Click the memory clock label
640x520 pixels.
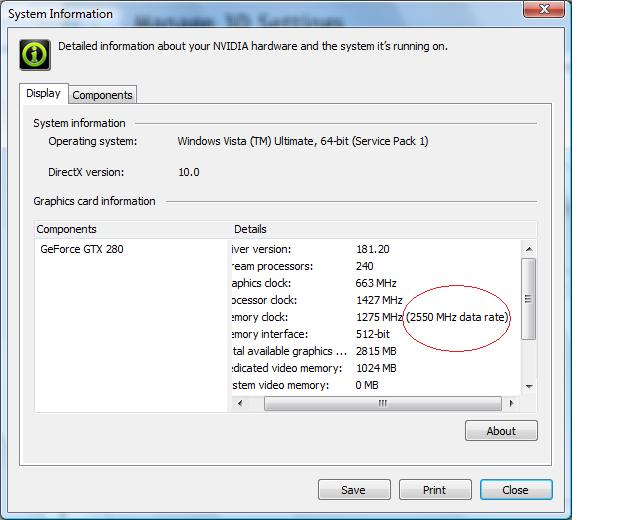(260, 317)
